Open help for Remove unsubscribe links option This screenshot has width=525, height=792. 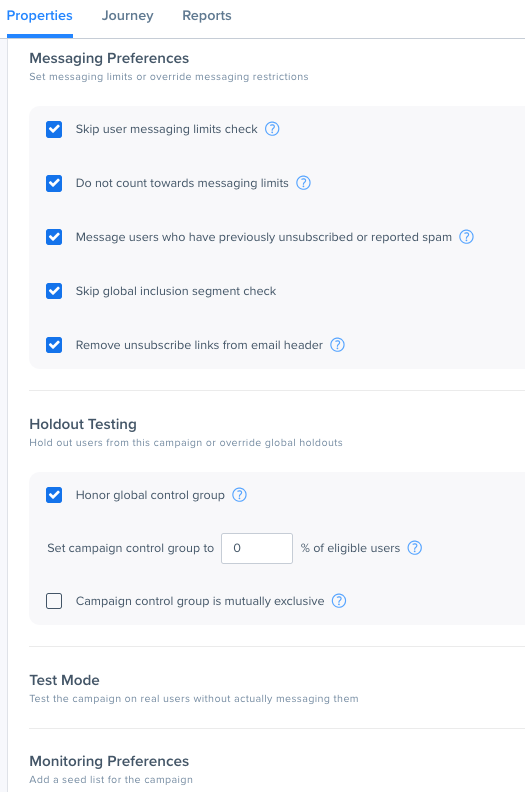(338, 345)
